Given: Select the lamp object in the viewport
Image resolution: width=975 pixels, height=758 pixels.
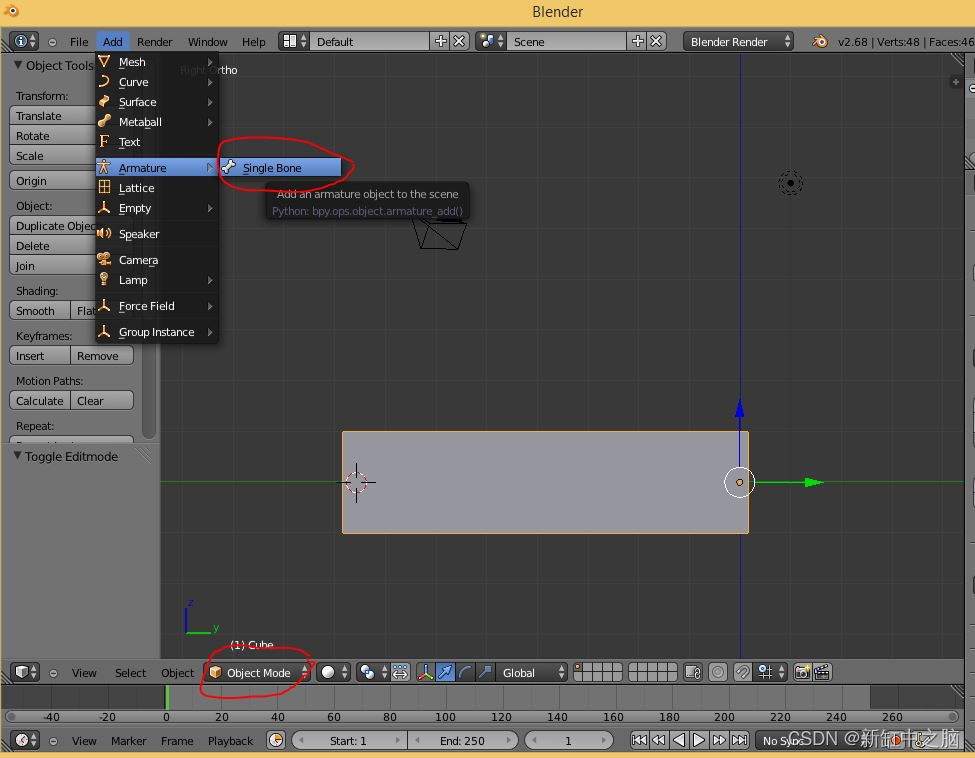Looking at the screenshot, I should pyautogui.click(x=790, y=183).
